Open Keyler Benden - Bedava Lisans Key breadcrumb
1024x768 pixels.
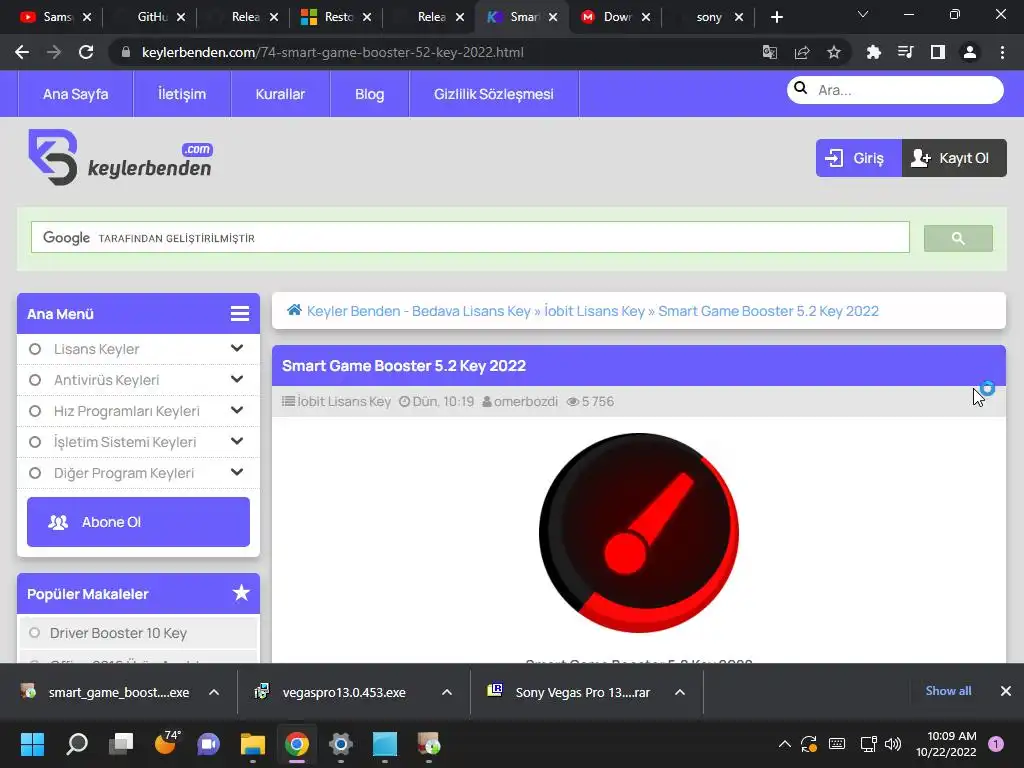[x=419, y=311]
